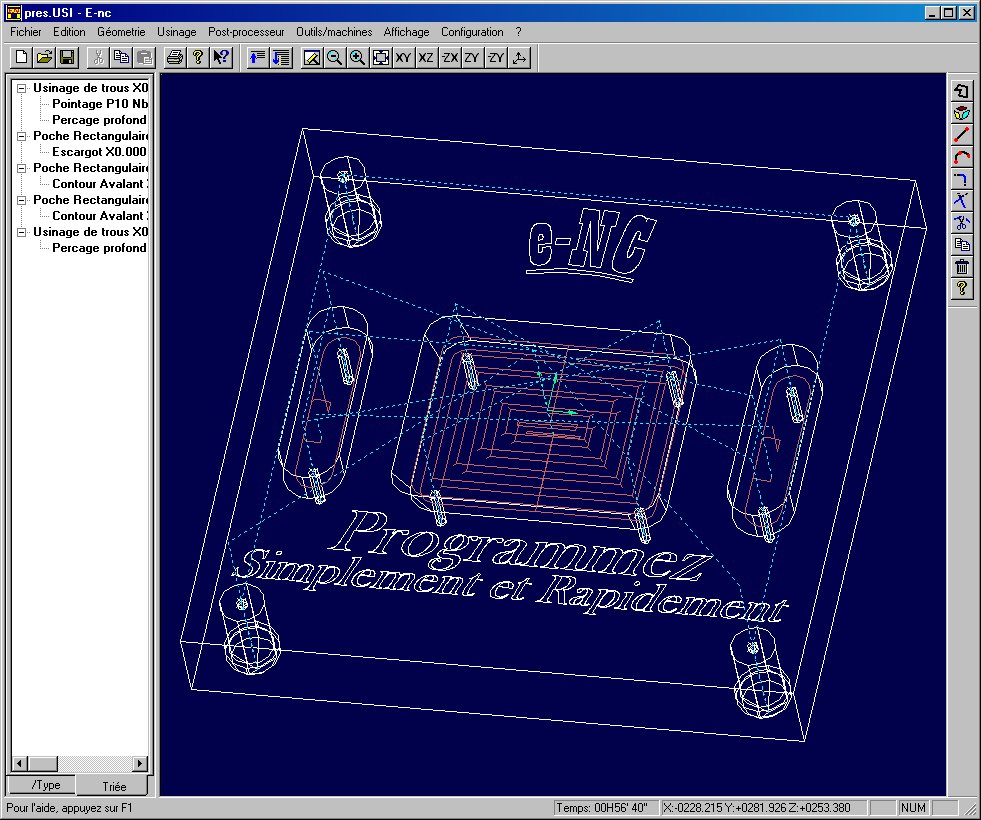Click NUM indicator in status bar
Image resolution: width=981 pixels, height=820 pixels.
click(x=913, y=807)
